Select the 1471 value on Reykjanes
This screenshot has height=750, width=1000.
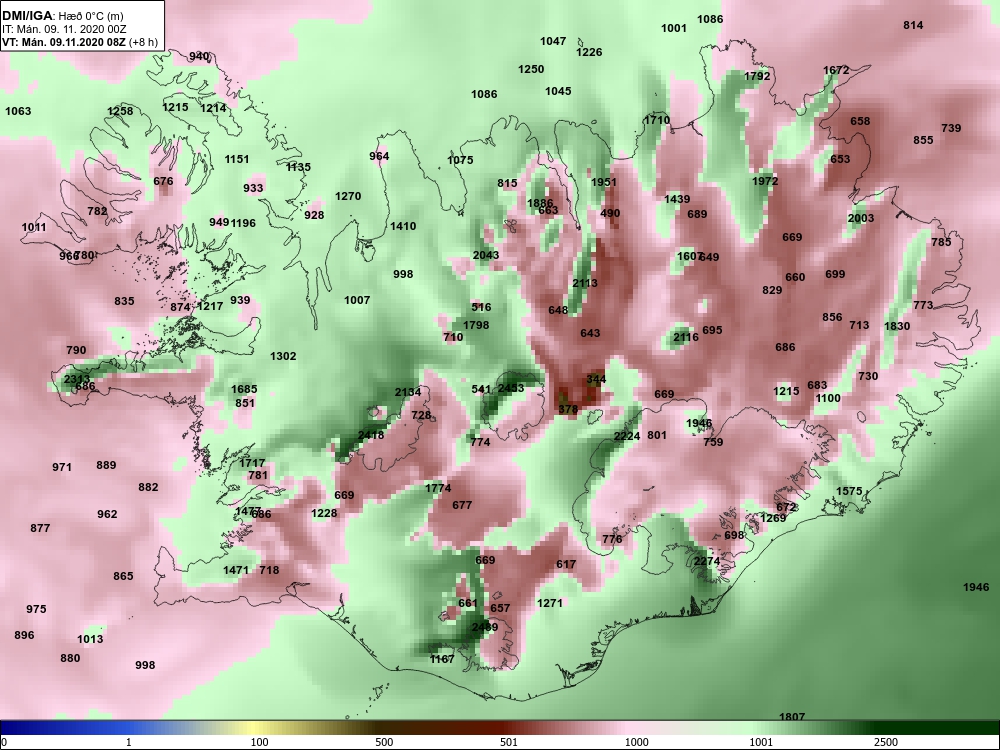pyautogui.click(x=236, y=570)
